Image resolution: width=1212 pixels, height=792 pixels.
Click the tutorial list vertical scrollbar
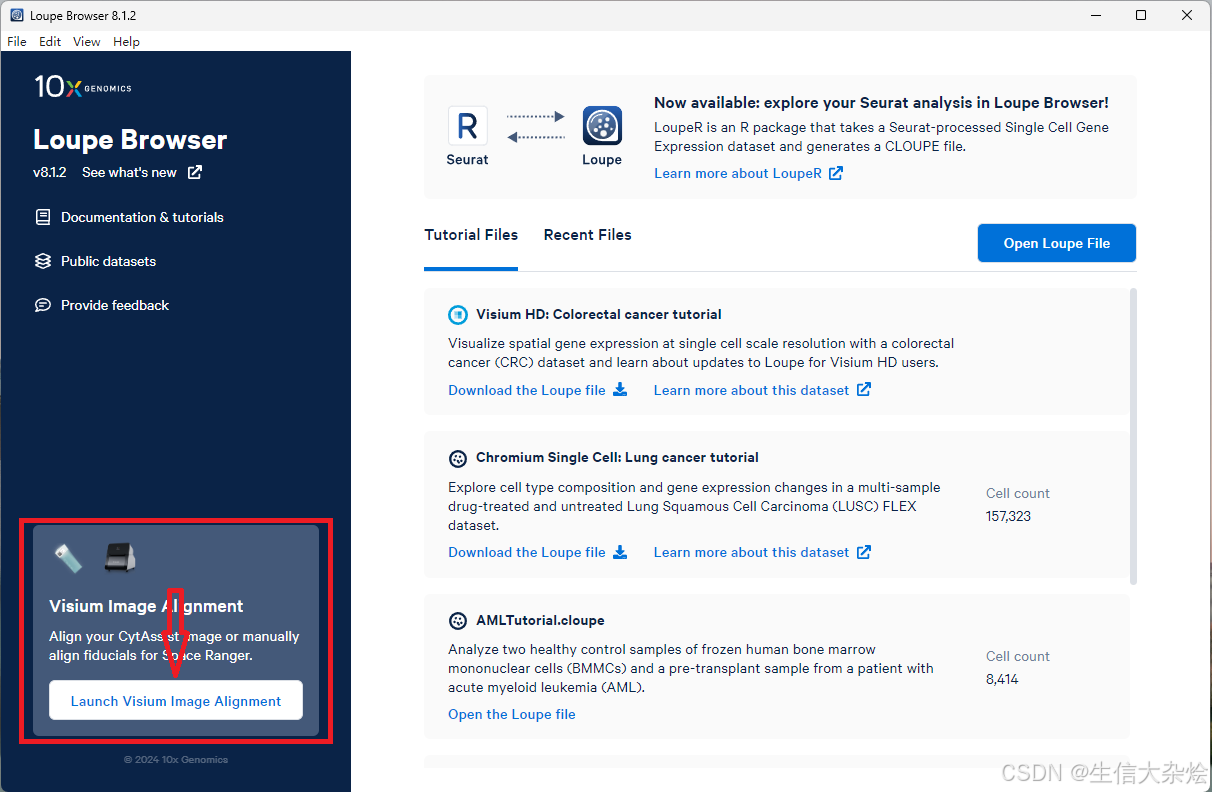[x=1133, y=436]
